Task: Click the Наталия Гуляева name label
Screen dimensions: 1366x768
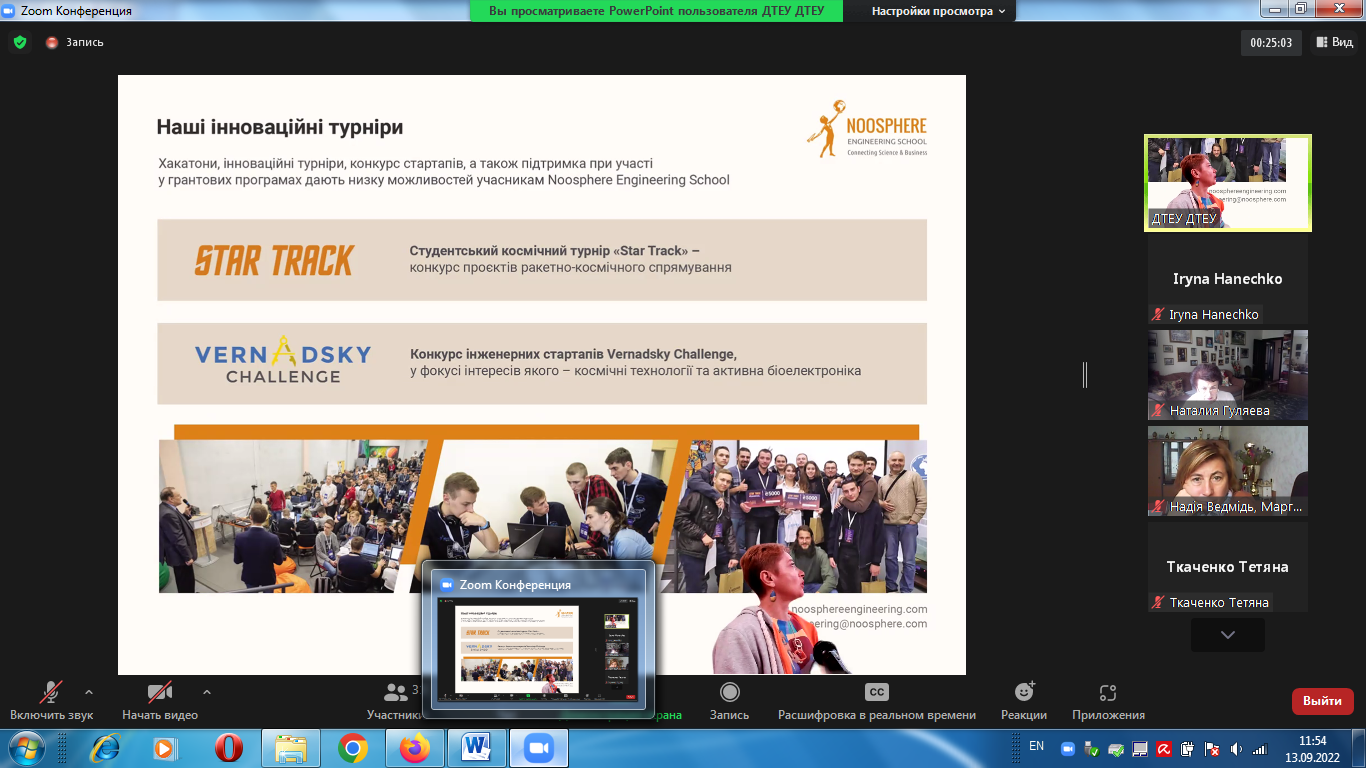Action: coord(1210,410)
